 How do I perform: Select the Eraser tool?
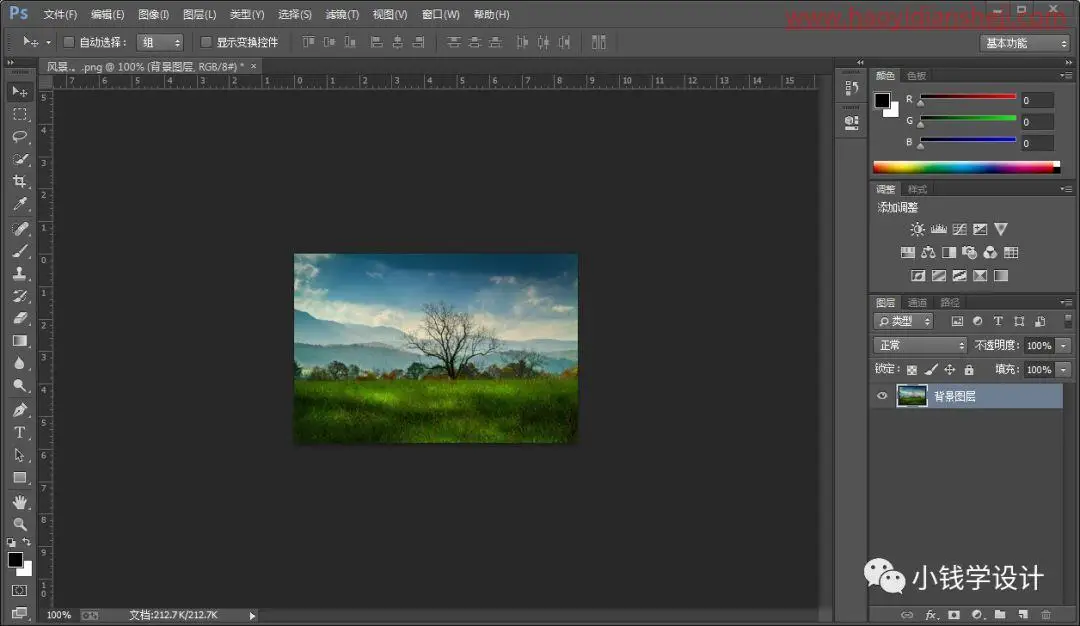(20, 318)
